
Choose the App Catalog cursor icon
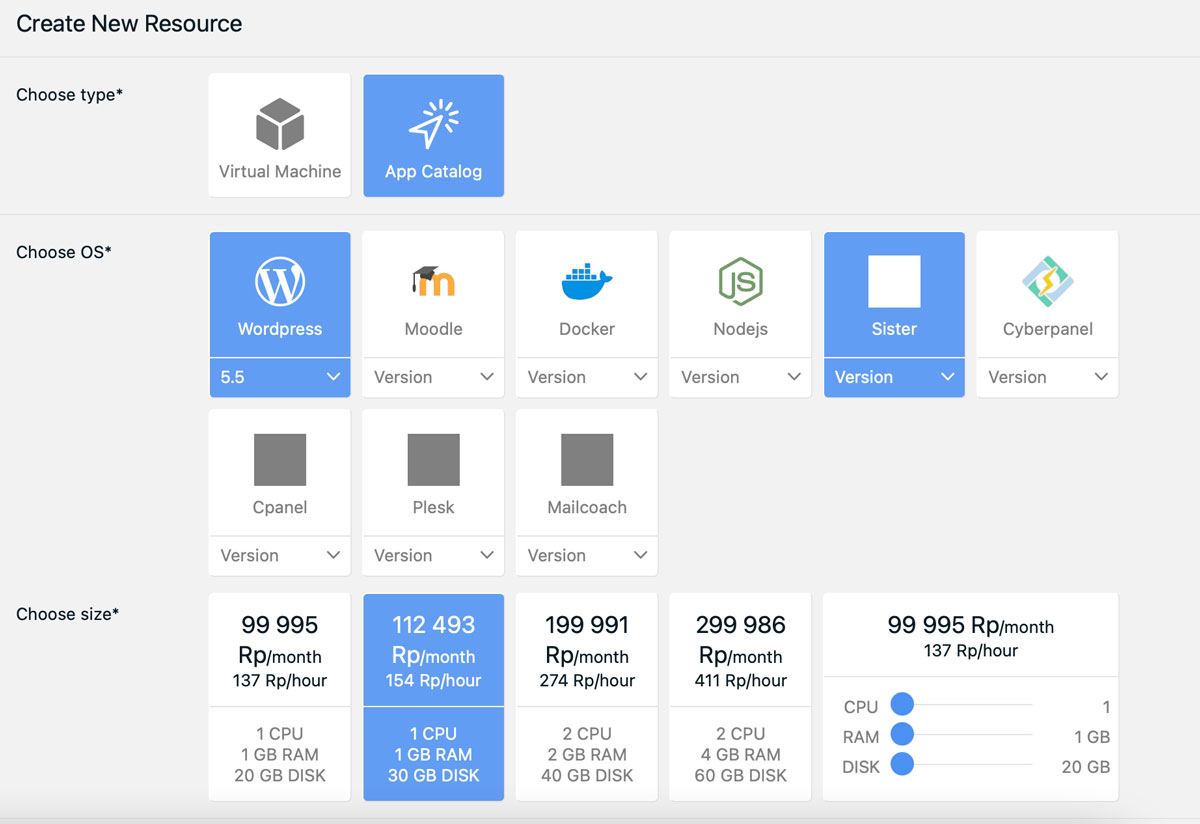tap(433, 124)
